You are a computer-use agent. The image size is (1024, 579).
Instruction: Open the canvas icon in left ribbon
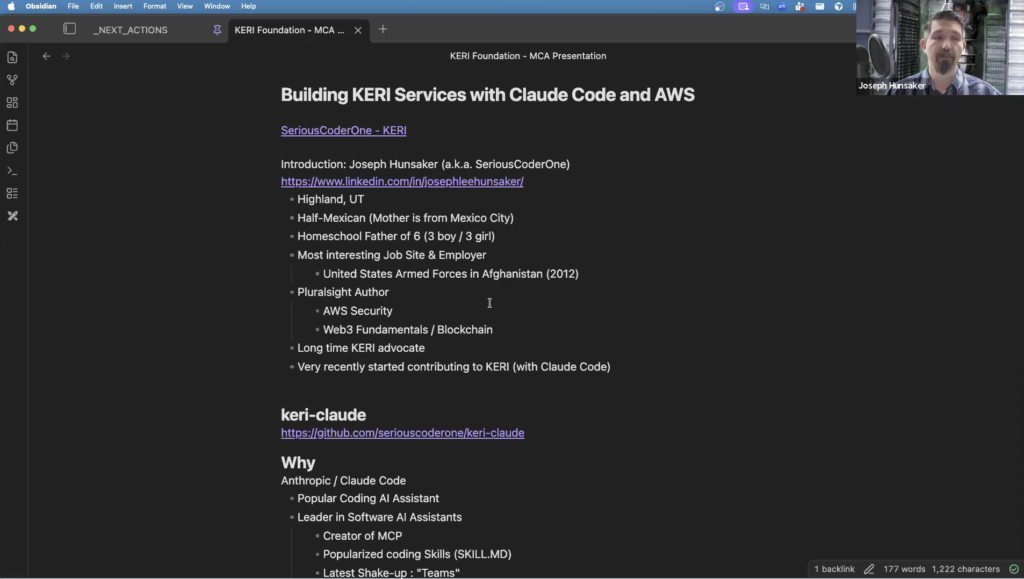(12, 103)
